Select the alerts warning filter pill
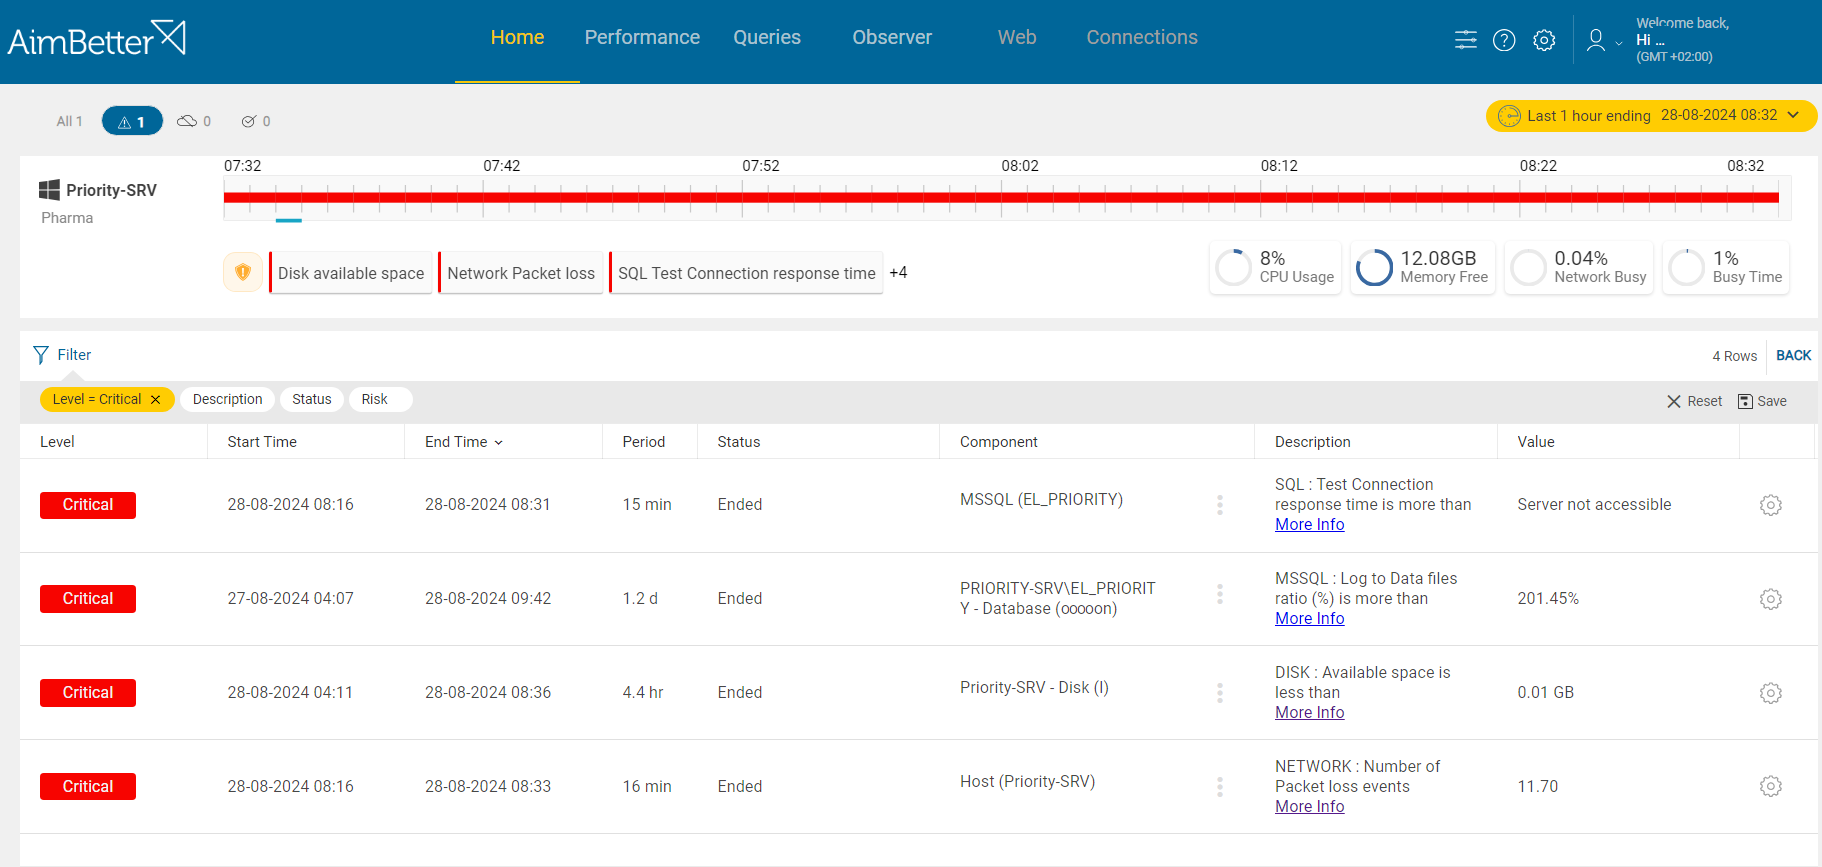Viewport: 1822px width, 867px height. (x=132, y=121)
